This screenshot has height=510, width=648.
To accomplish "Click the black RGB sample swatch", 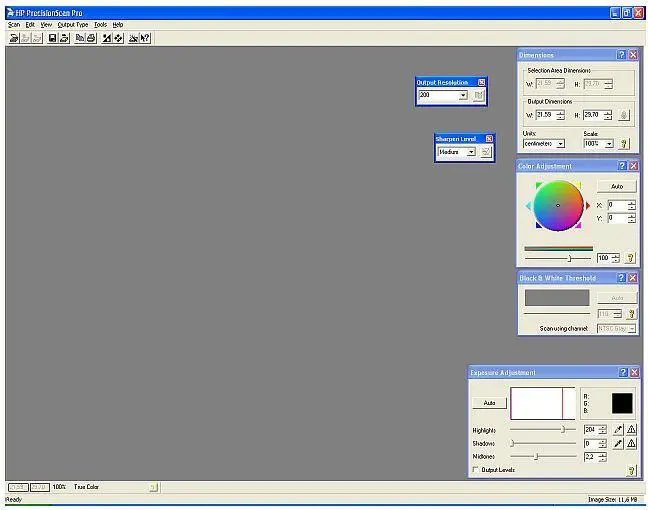I will pos(622,403).
